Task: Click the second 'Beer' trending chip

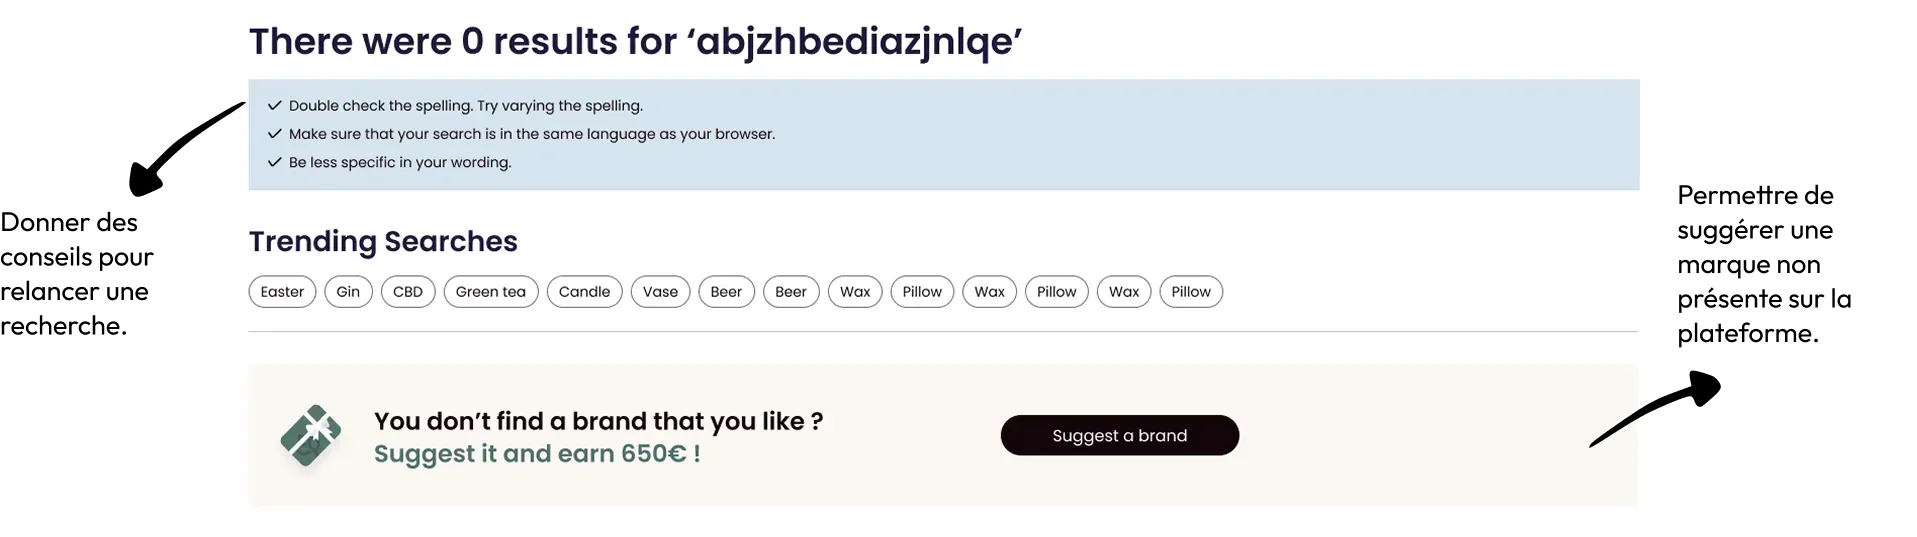Action: coord(791,292)
